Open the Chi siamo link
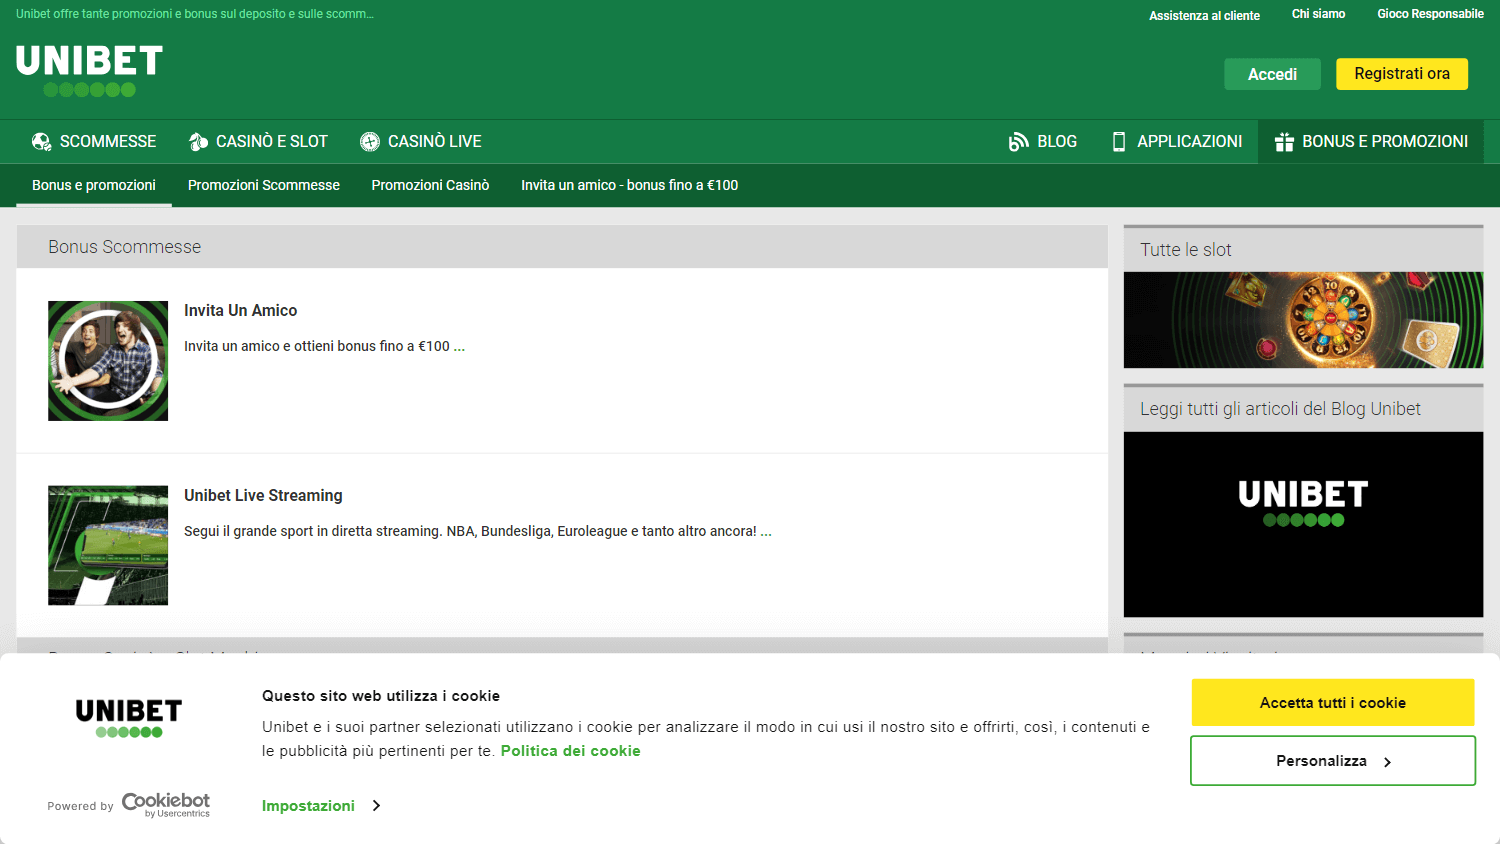 click(x=1318, y=14)
